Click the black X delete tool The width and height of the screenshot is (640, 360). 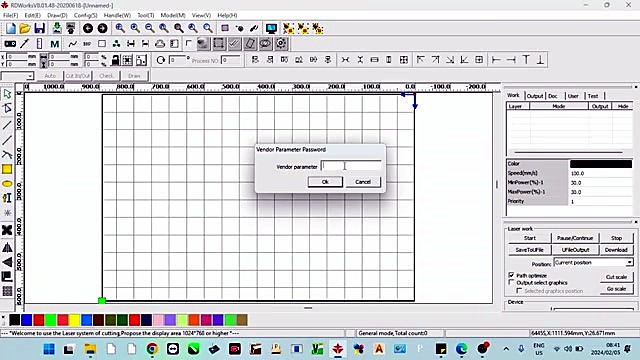pos(7,230)
